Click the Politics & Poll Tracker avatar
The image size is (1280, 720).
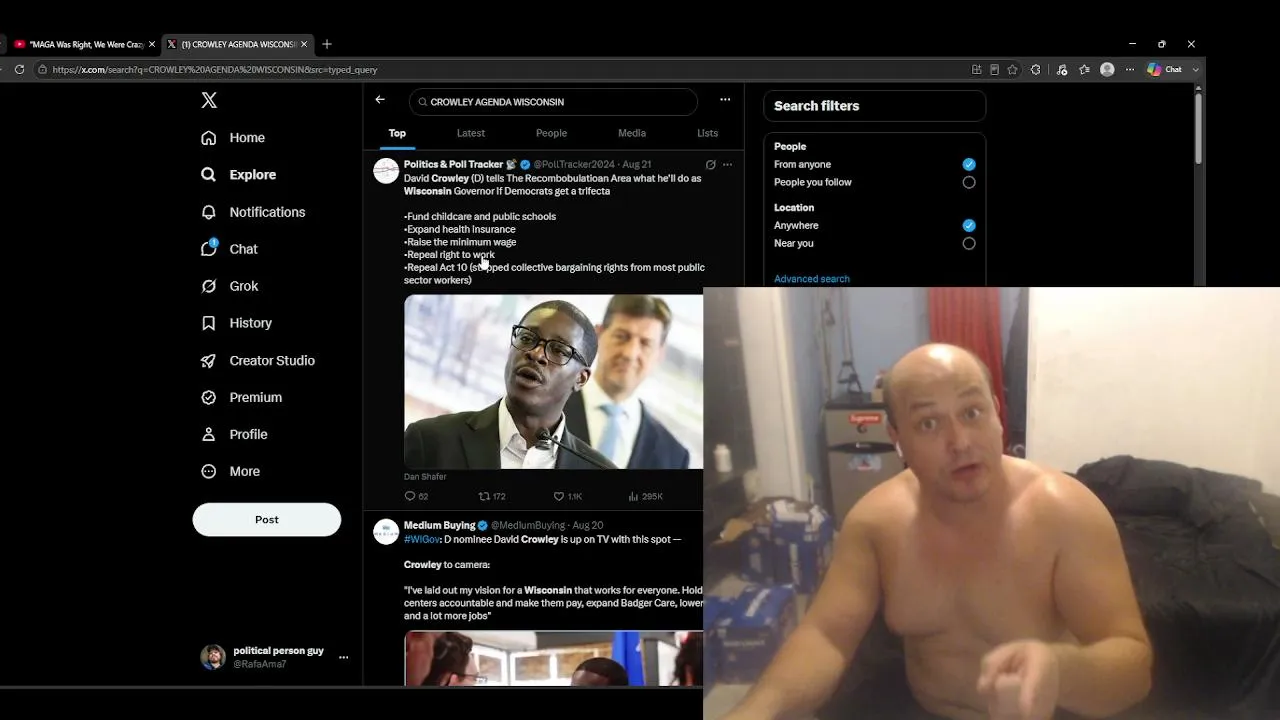pos(386,171)
